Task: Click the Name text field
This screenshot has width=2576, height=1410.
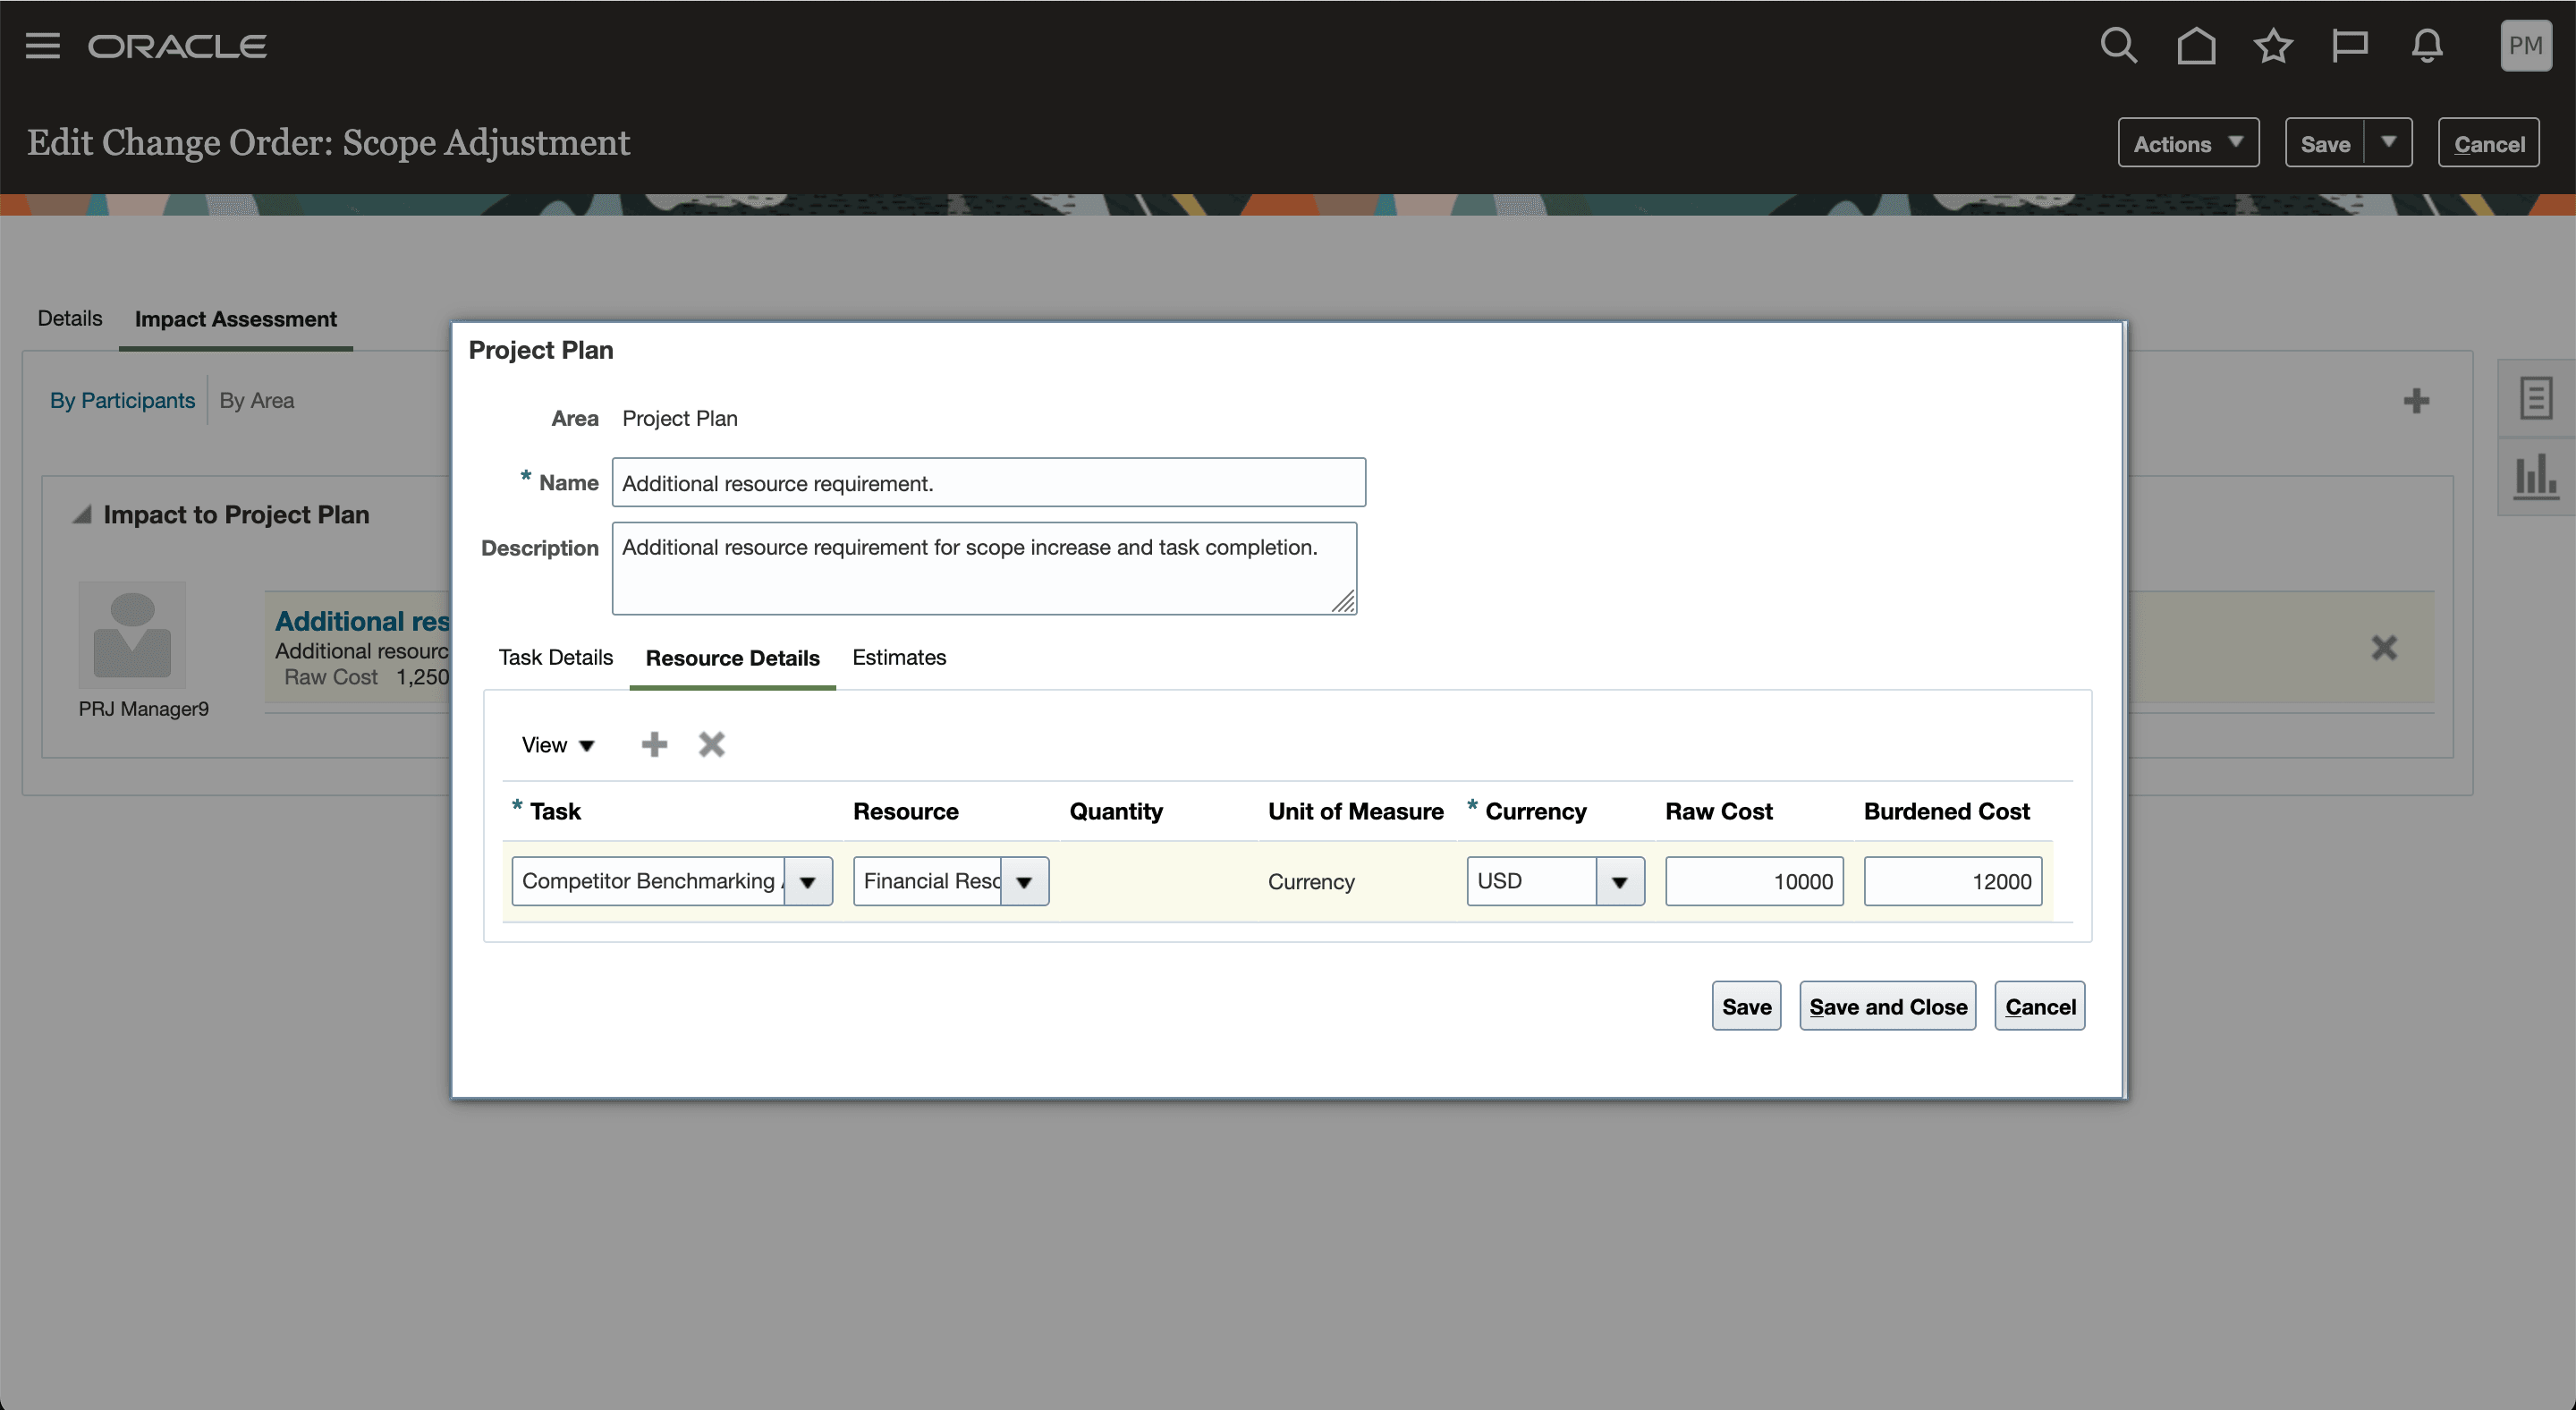Action: click(x=988, y=483)
